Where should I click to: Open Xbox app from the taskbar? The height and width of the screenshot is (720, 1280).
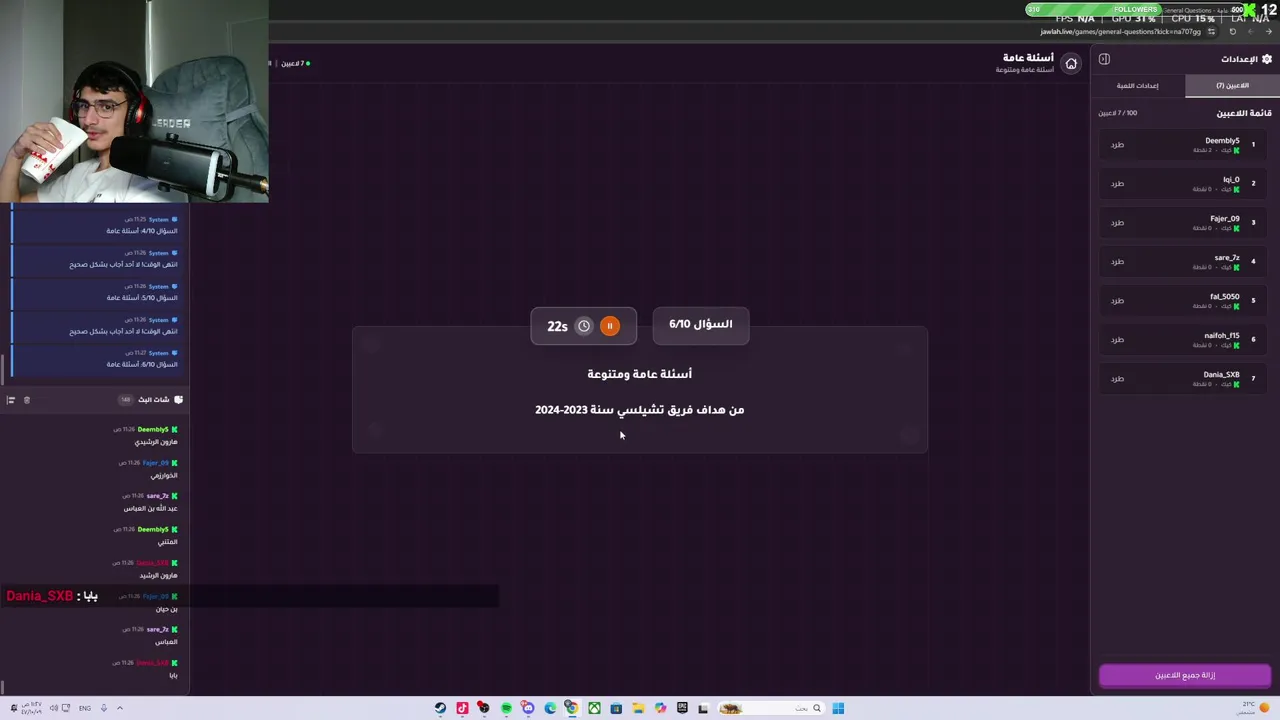594,708
